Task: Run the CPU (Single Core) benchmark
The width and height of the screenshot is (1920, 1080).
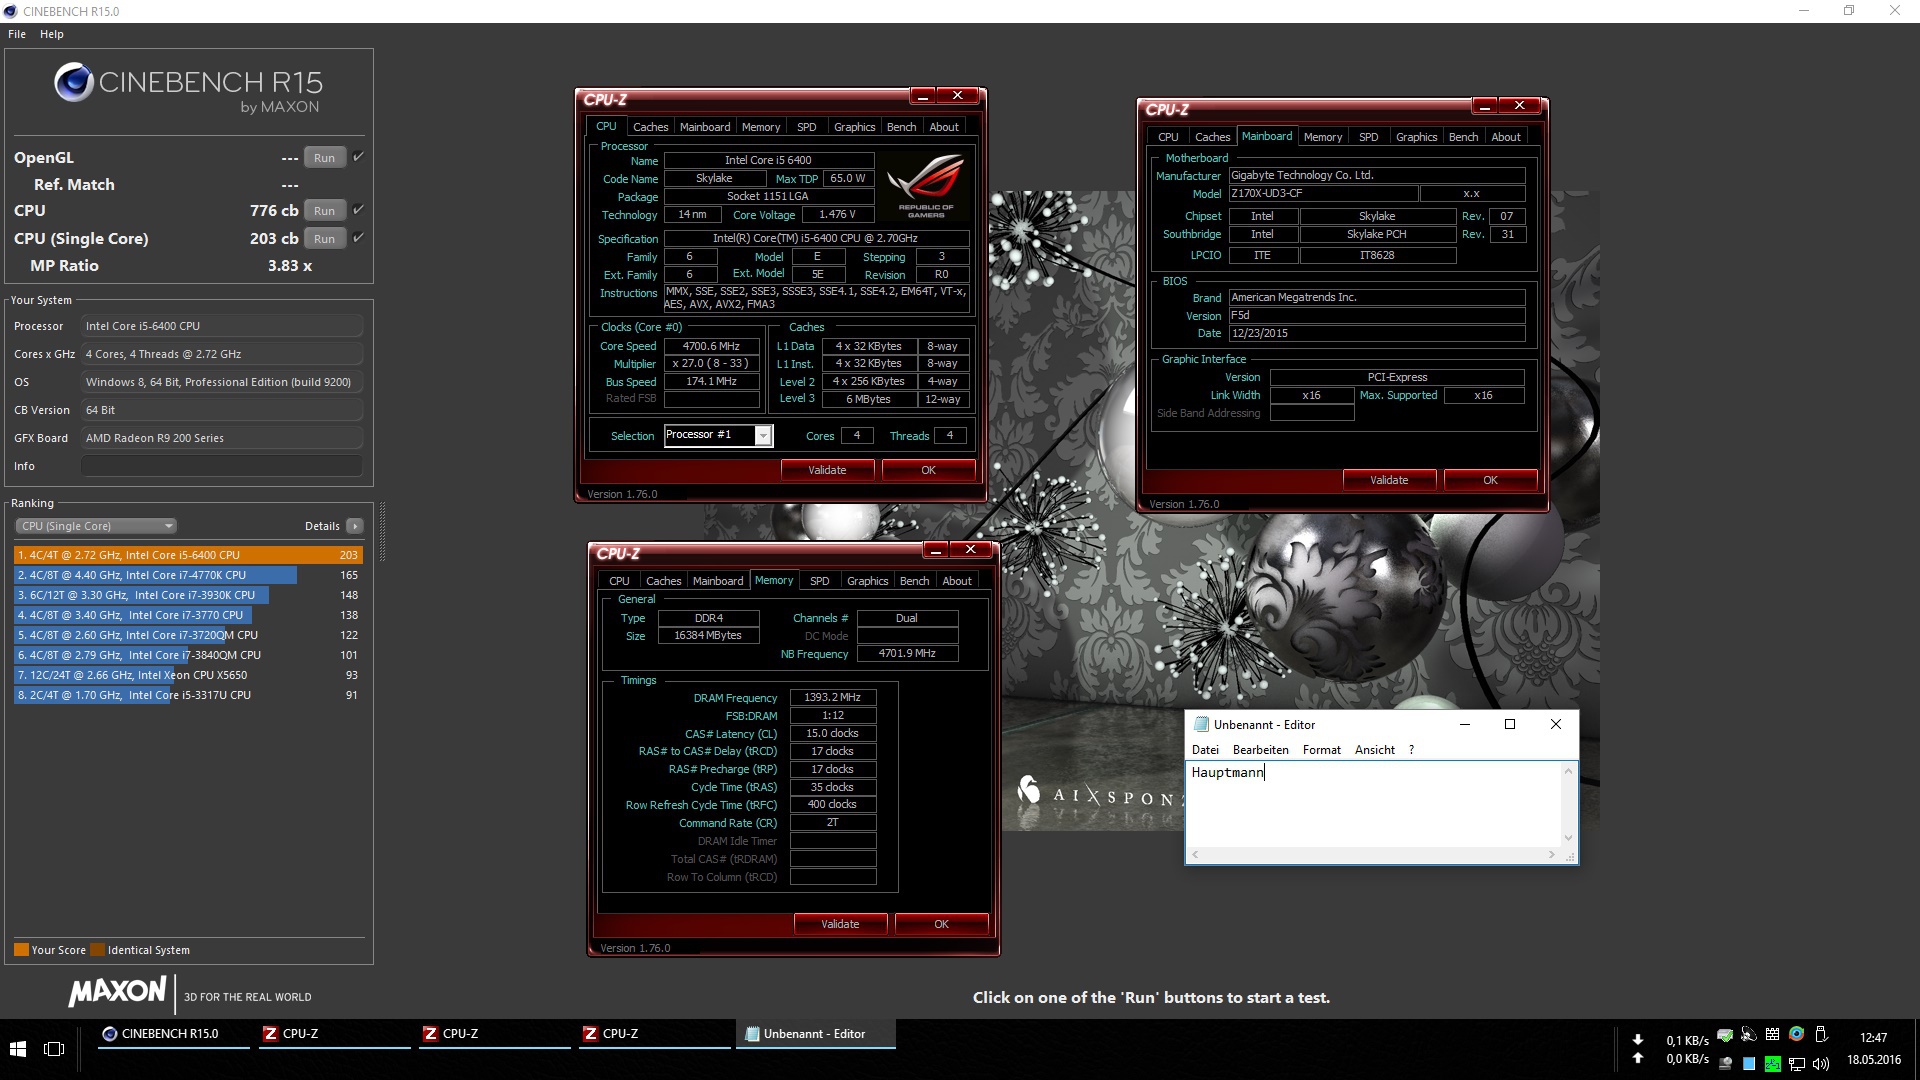Action: (x=324, y=239)
